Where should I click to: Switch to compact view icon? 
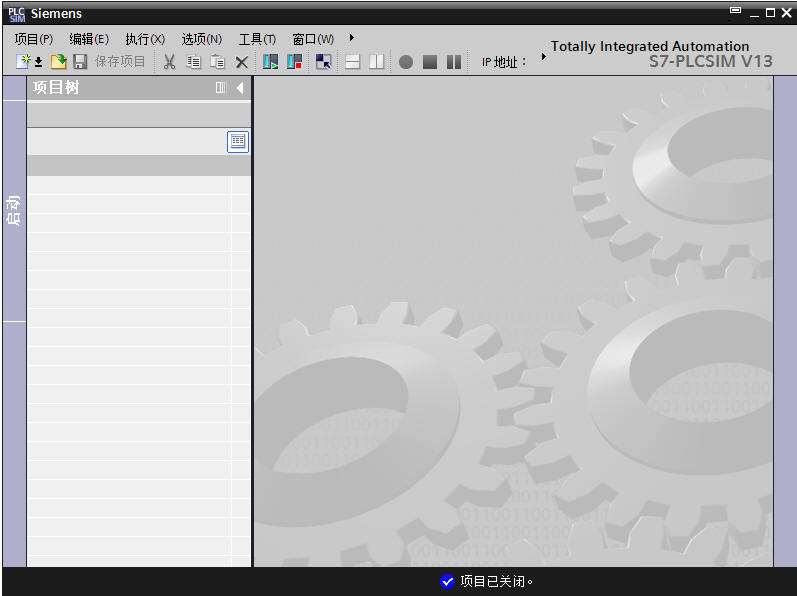point(323,62)
